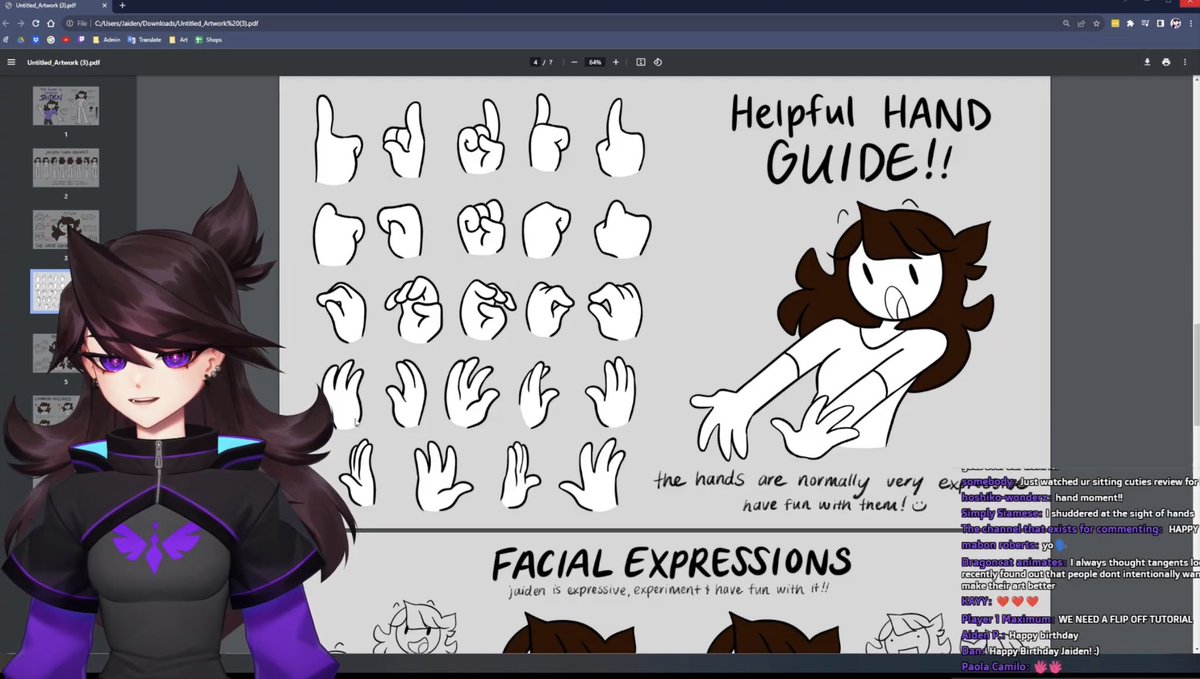Open the Extensions puzzle piece menu
This screenshot has width=1200, height=679.
click(x=1130, y=23)
